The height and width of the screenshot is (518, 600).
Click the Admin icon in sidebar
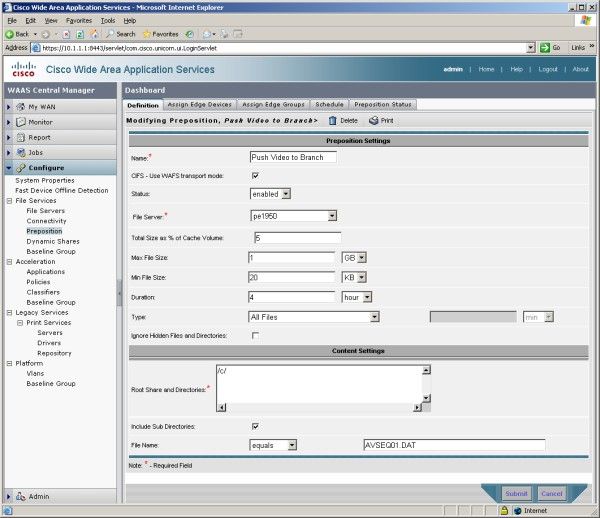coord(21,497)
